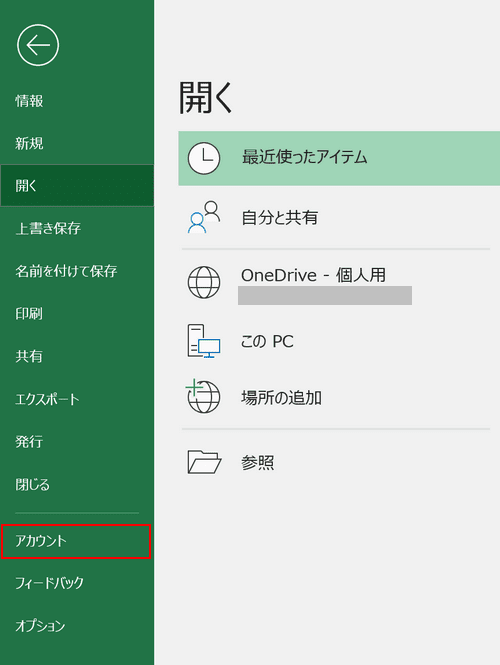Click the people icon for 自分と共有
500x665 pixels.
pyautogui.click(x=204, y=217)
